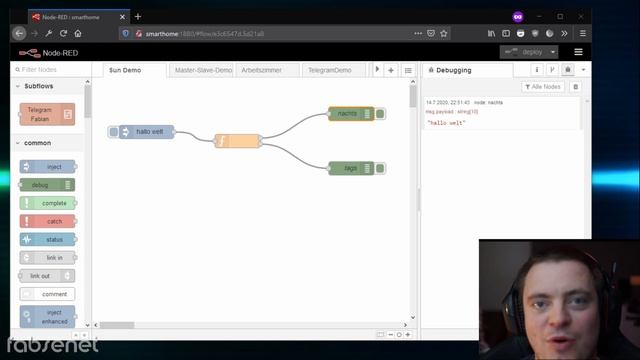Open the Debugging sidebar tab
This screenshot has width=640, height=360.
click(468, 70)
